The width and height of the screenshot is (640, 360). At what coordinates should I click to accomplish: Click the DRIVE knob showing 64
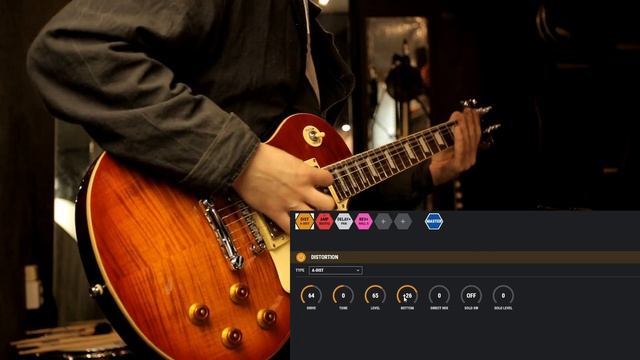311,296
